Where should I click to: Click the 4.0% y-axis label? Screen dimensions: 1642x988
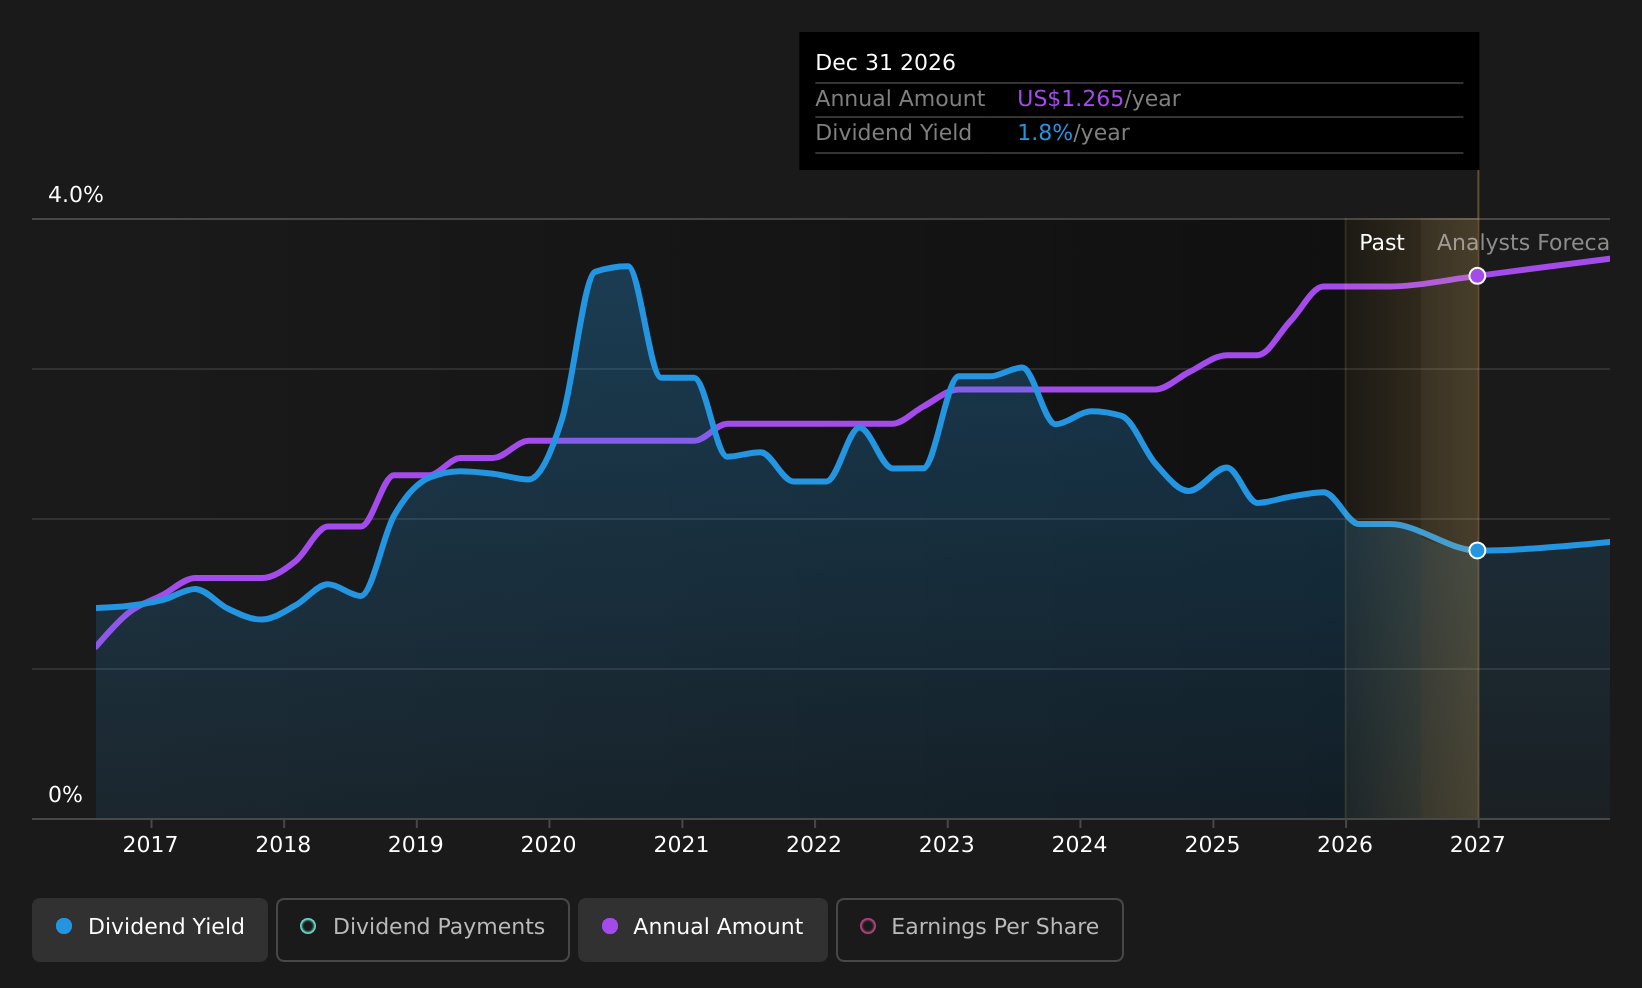(76, 195)
